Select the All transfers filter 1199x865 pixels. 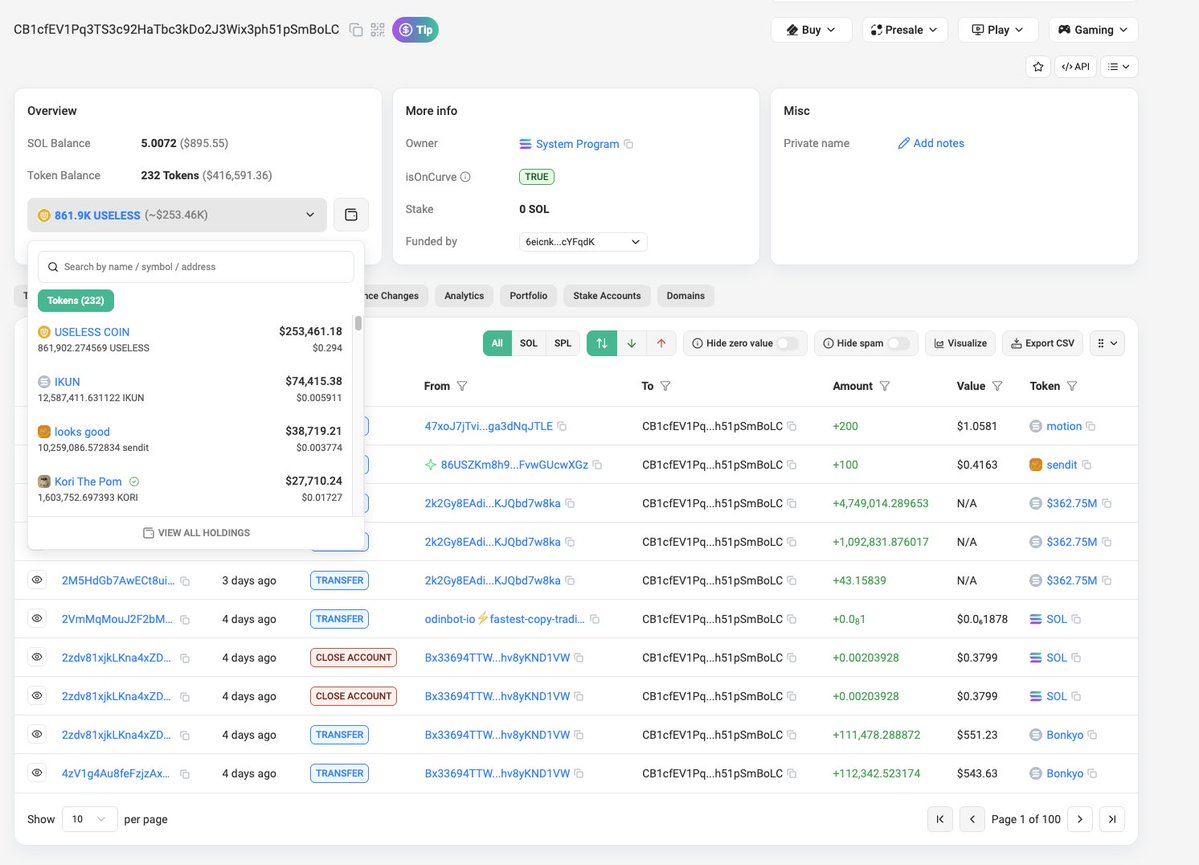click(497, 343)
